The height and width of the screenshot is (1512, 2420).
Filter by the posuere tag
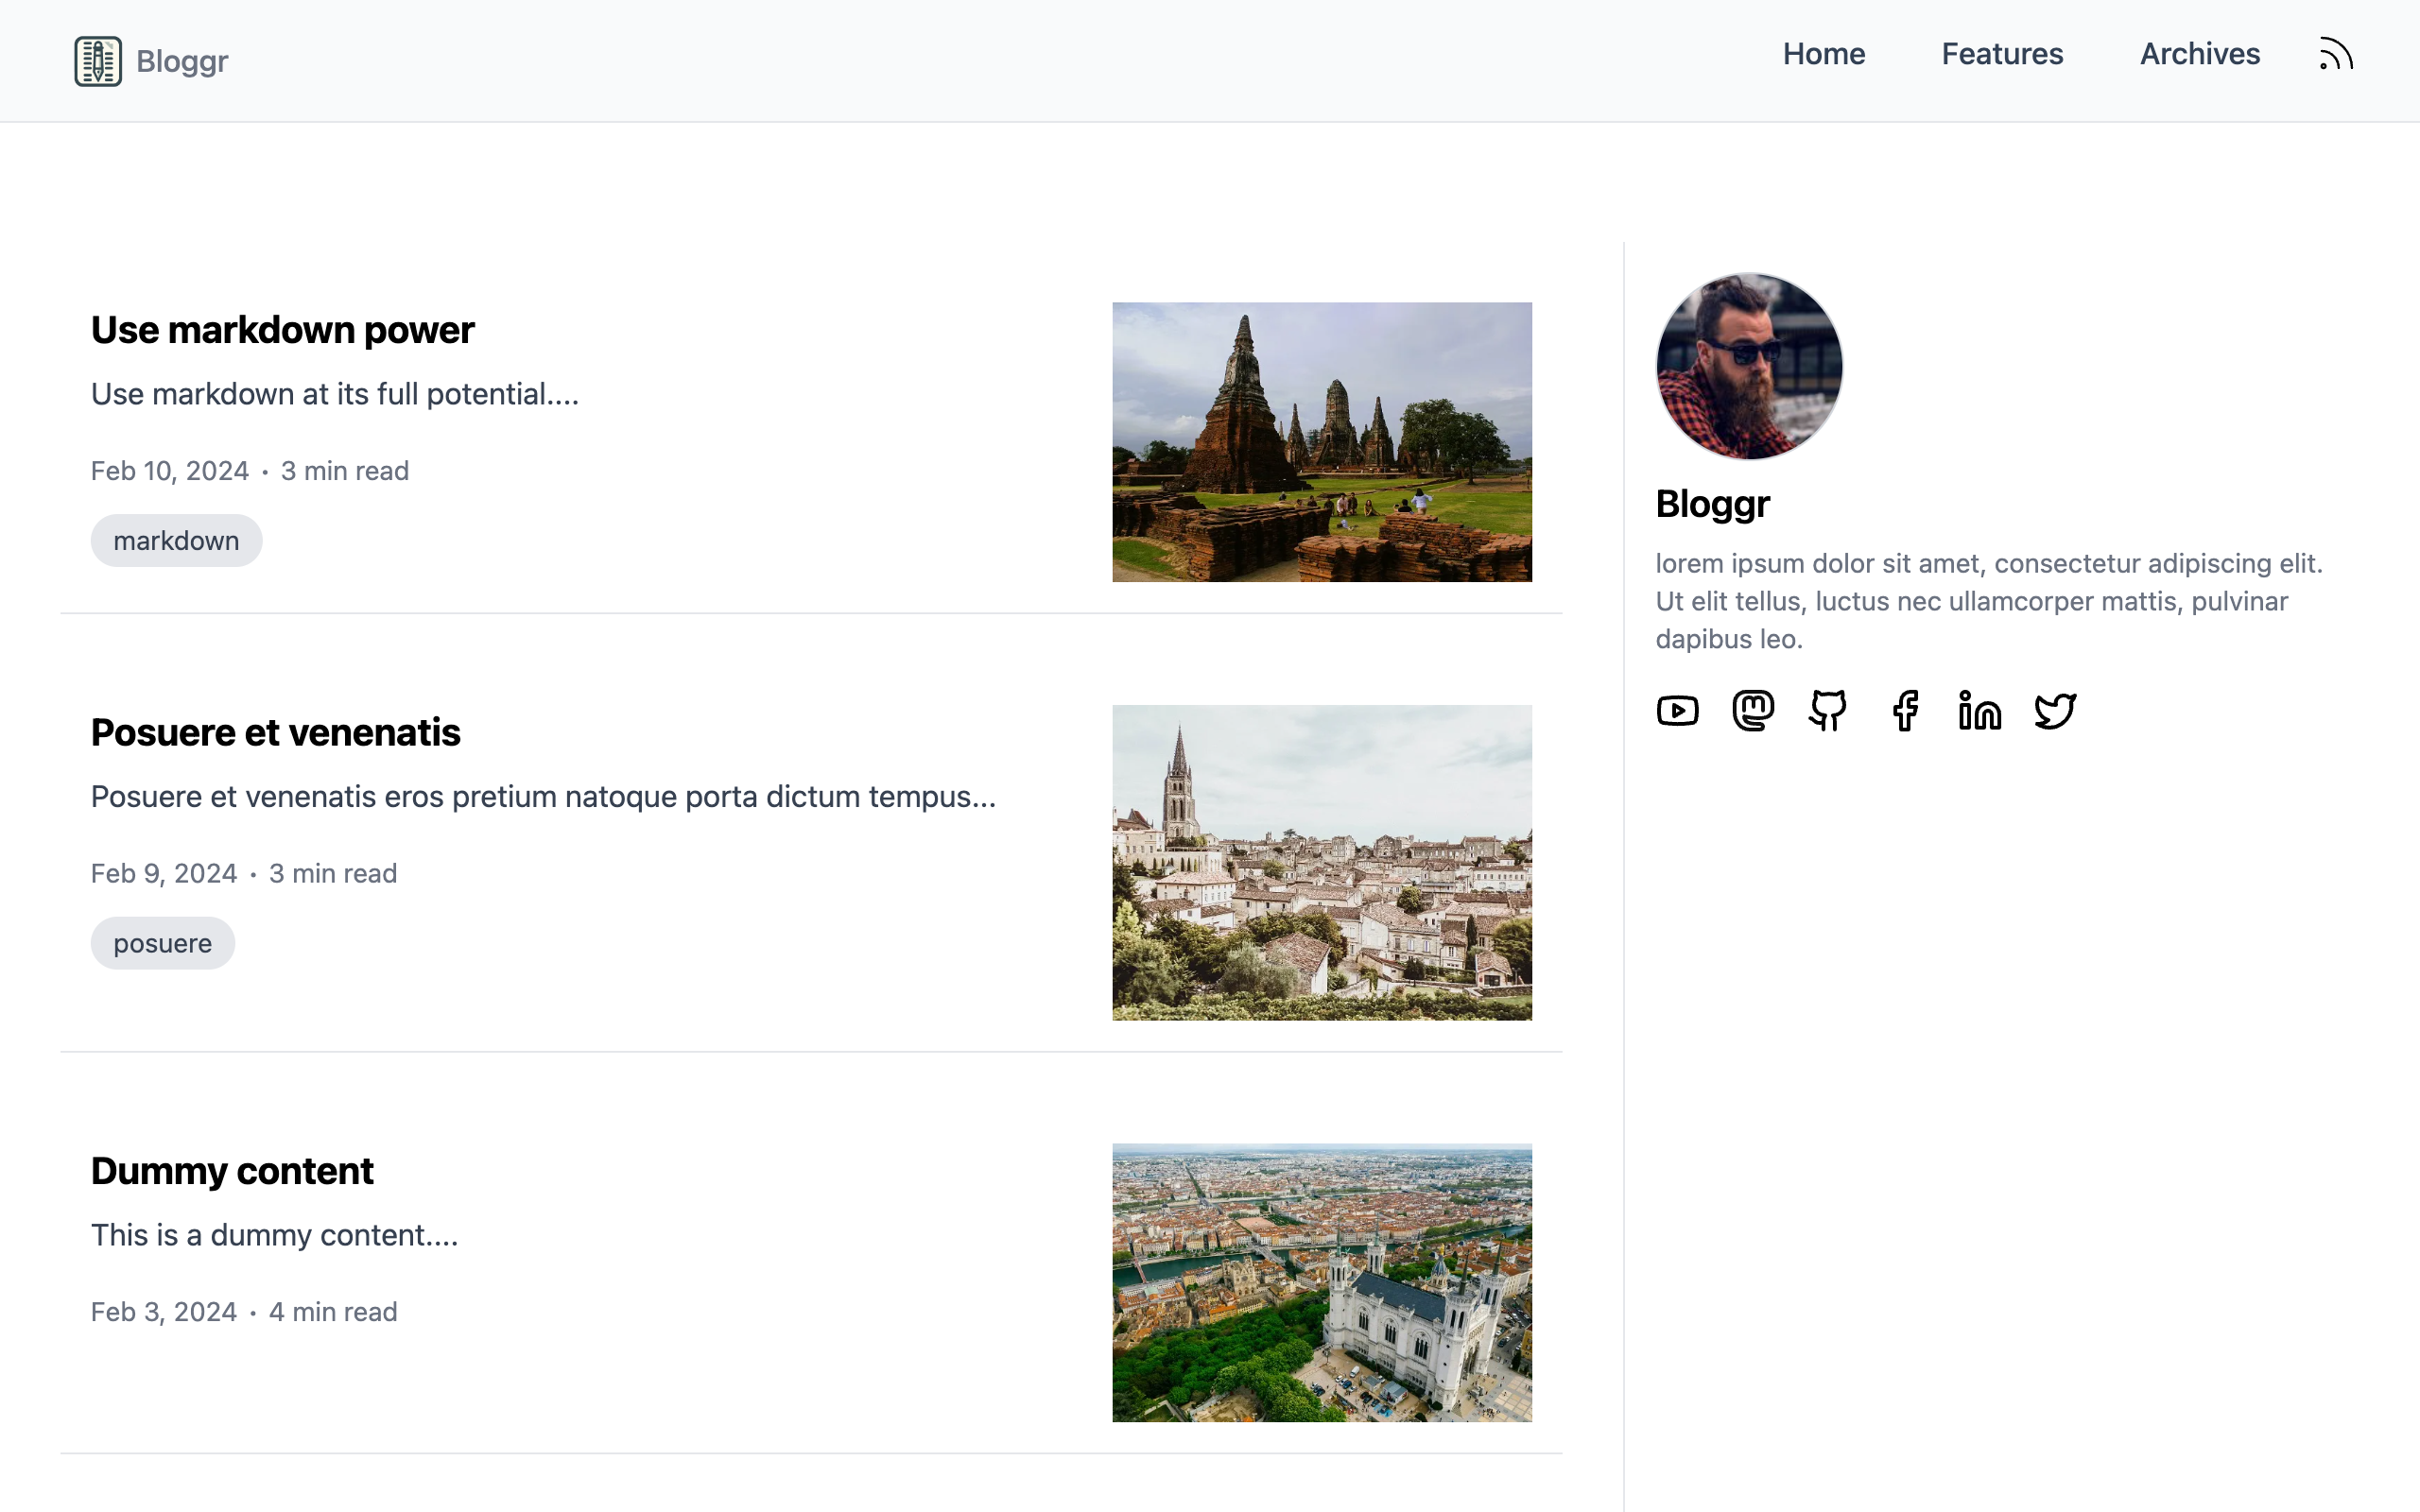click(162, 944)
